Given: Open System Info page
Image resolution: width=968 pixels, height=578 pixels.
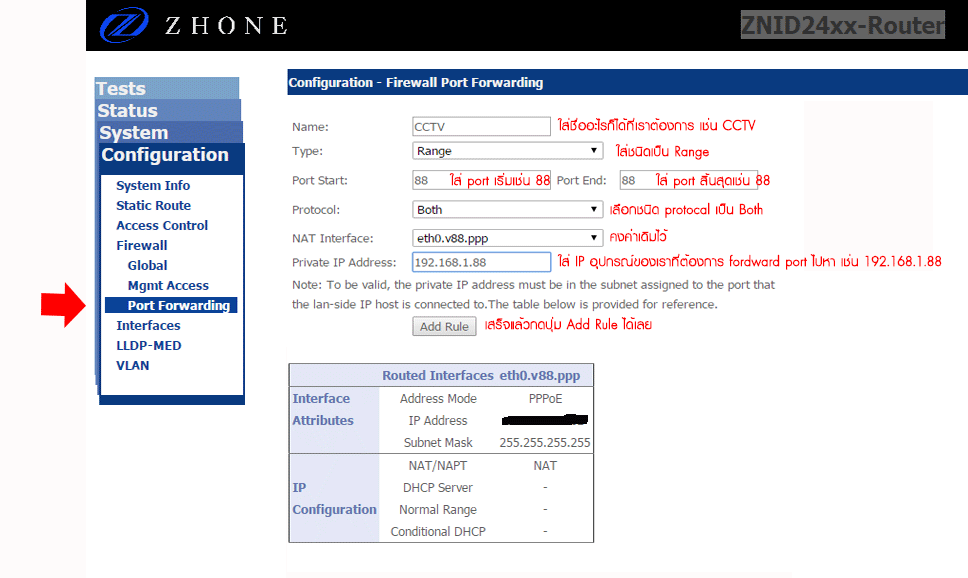Looking at the screenshot, I should click(x=152, y=185).
